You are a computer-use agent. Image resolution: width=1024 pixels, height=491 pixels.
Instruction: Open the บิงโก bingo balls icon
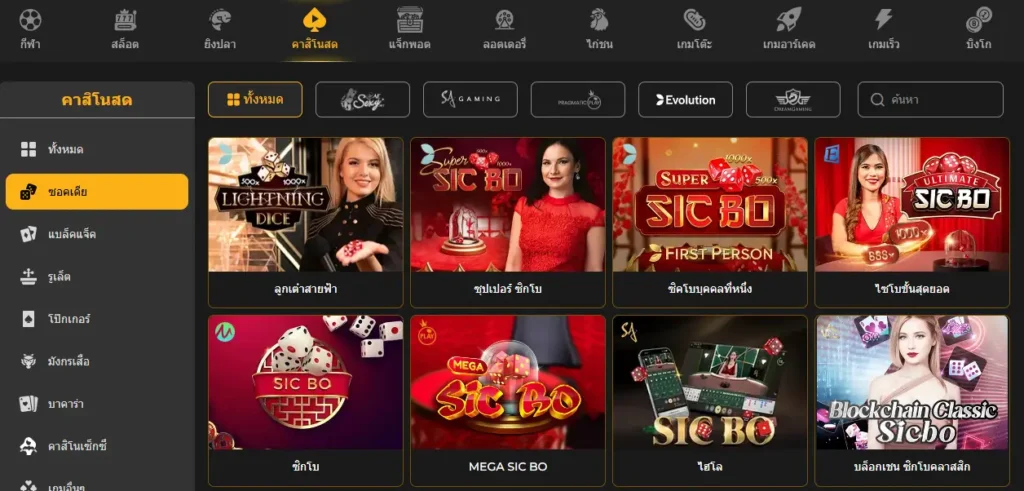978,20
